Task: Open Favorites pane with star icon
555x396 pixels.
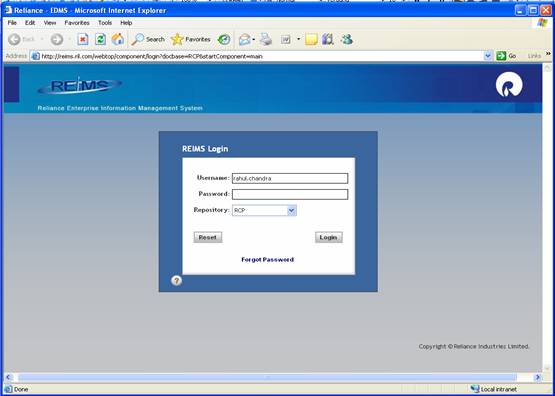Action: click(190, 39)
